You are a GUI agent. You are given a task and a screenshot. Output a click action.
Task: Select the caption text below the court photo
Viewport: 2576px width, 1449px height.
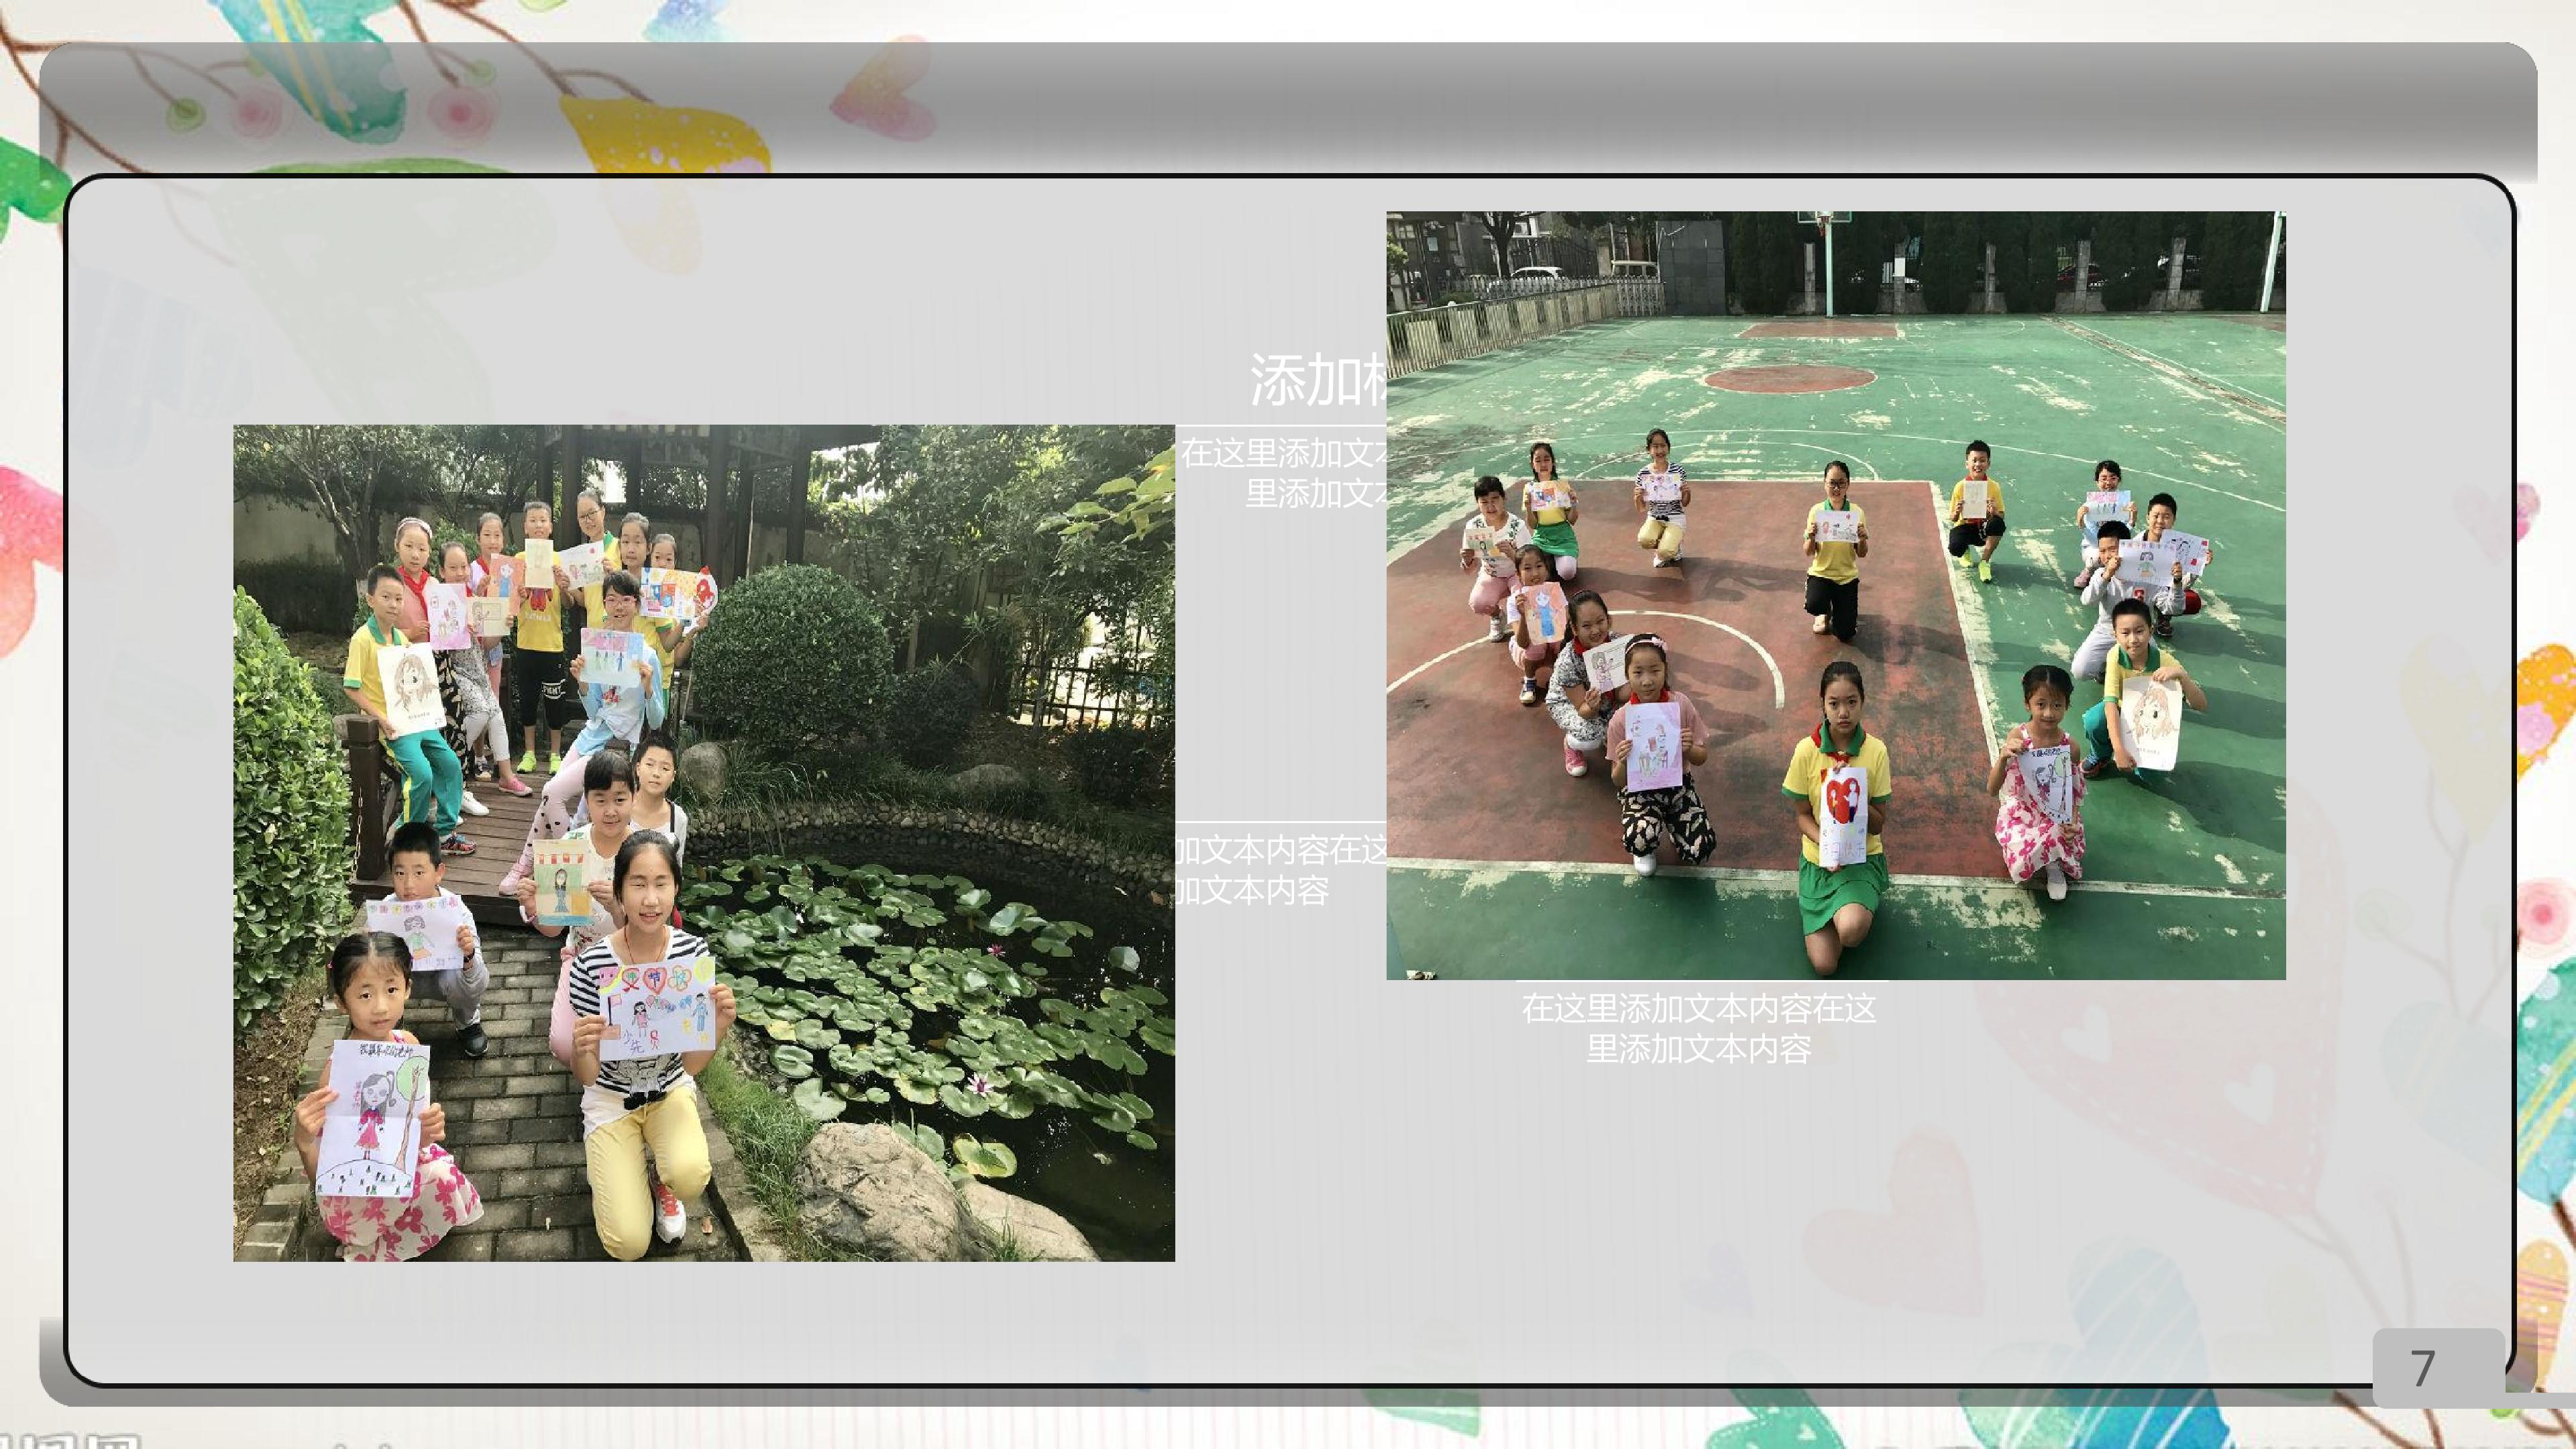pos(1698,1028)
